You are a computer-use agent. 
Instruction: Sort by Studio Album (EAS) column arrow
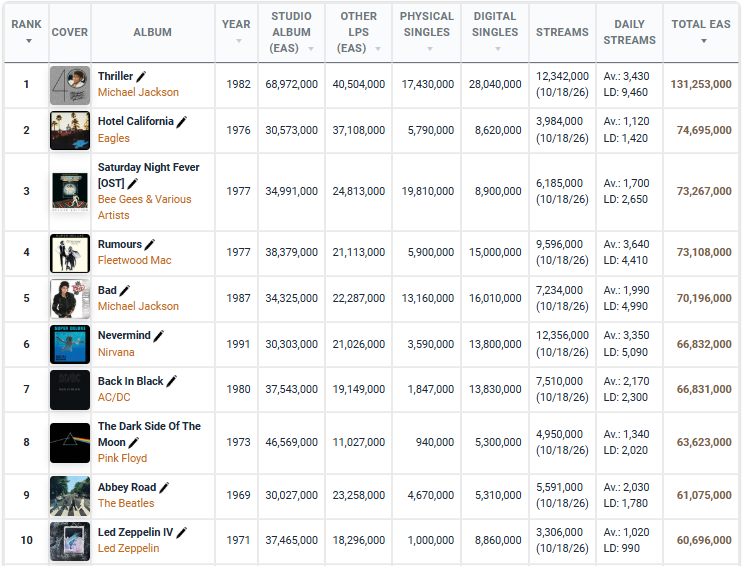[311, 49]
